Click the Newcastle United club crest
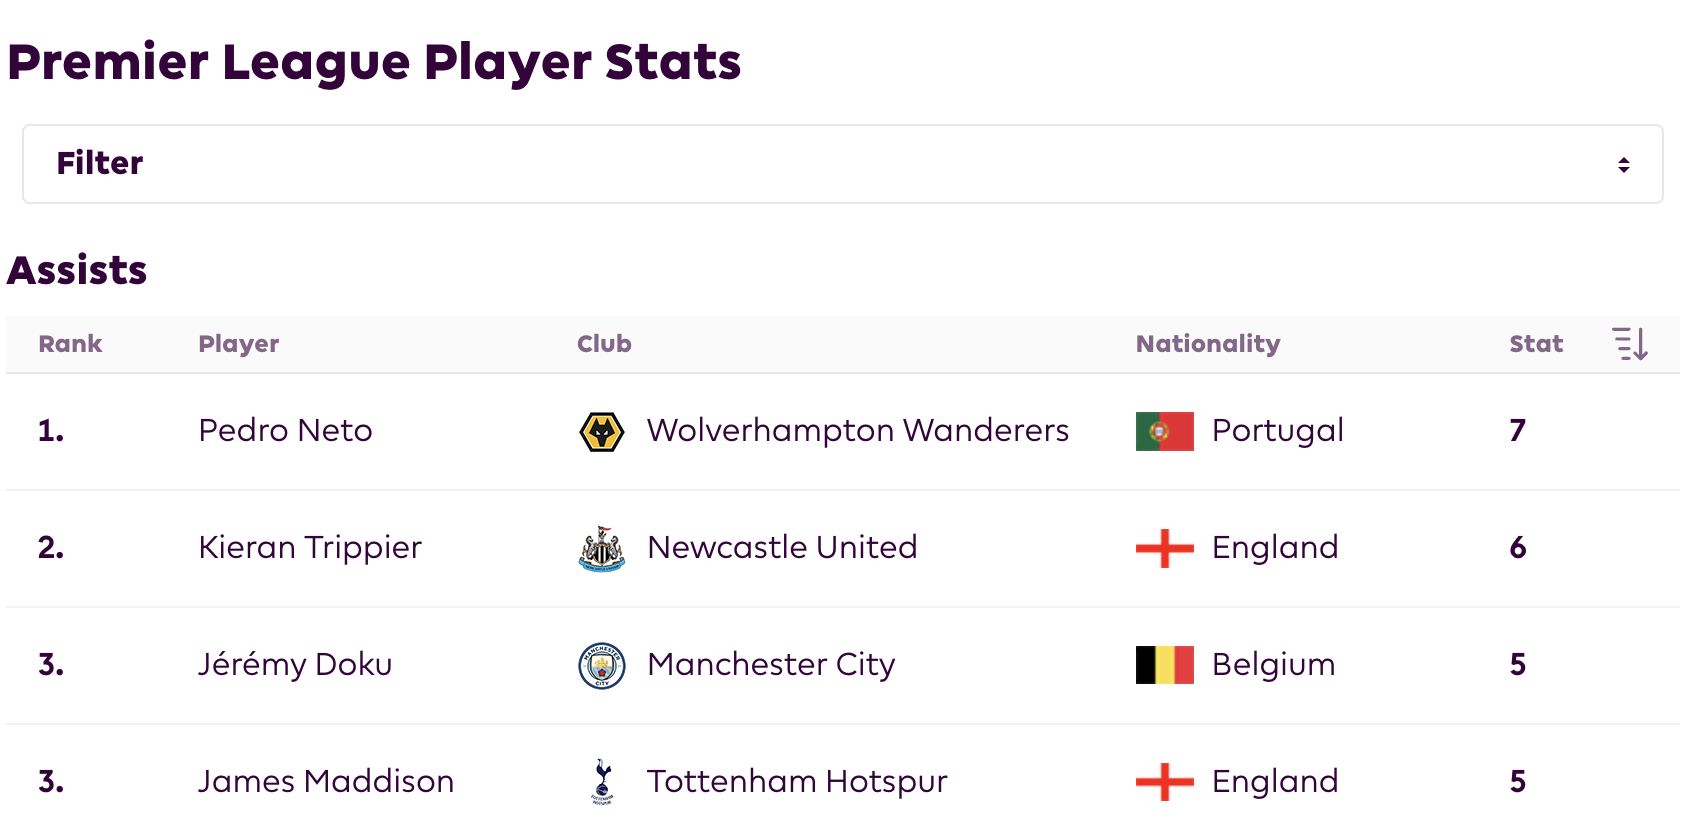The width and height of the screenshot is (1694, 836). pos(602,549)
